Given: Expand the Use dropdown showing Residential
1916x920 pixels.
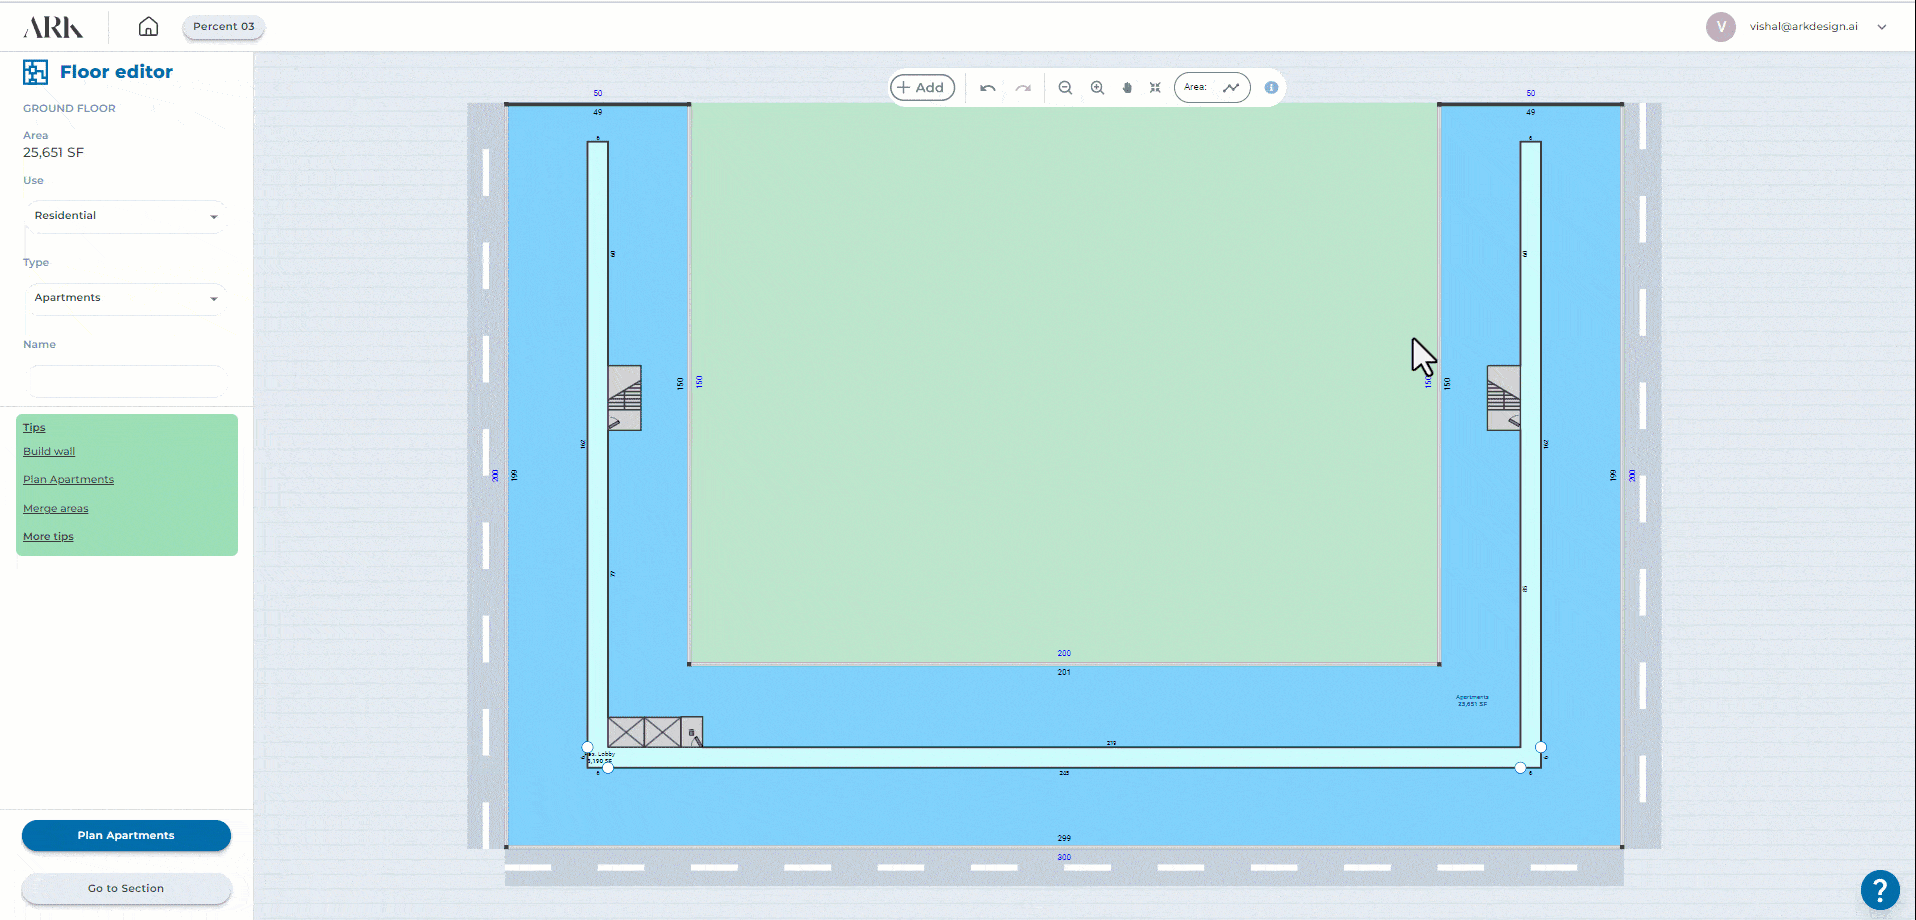Looking at the screenshot, I should point(126,216).
